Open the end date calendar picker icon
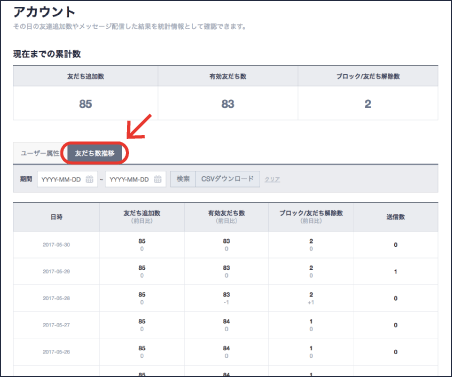Screen dimensions: 452x377 tap(157, 179)
